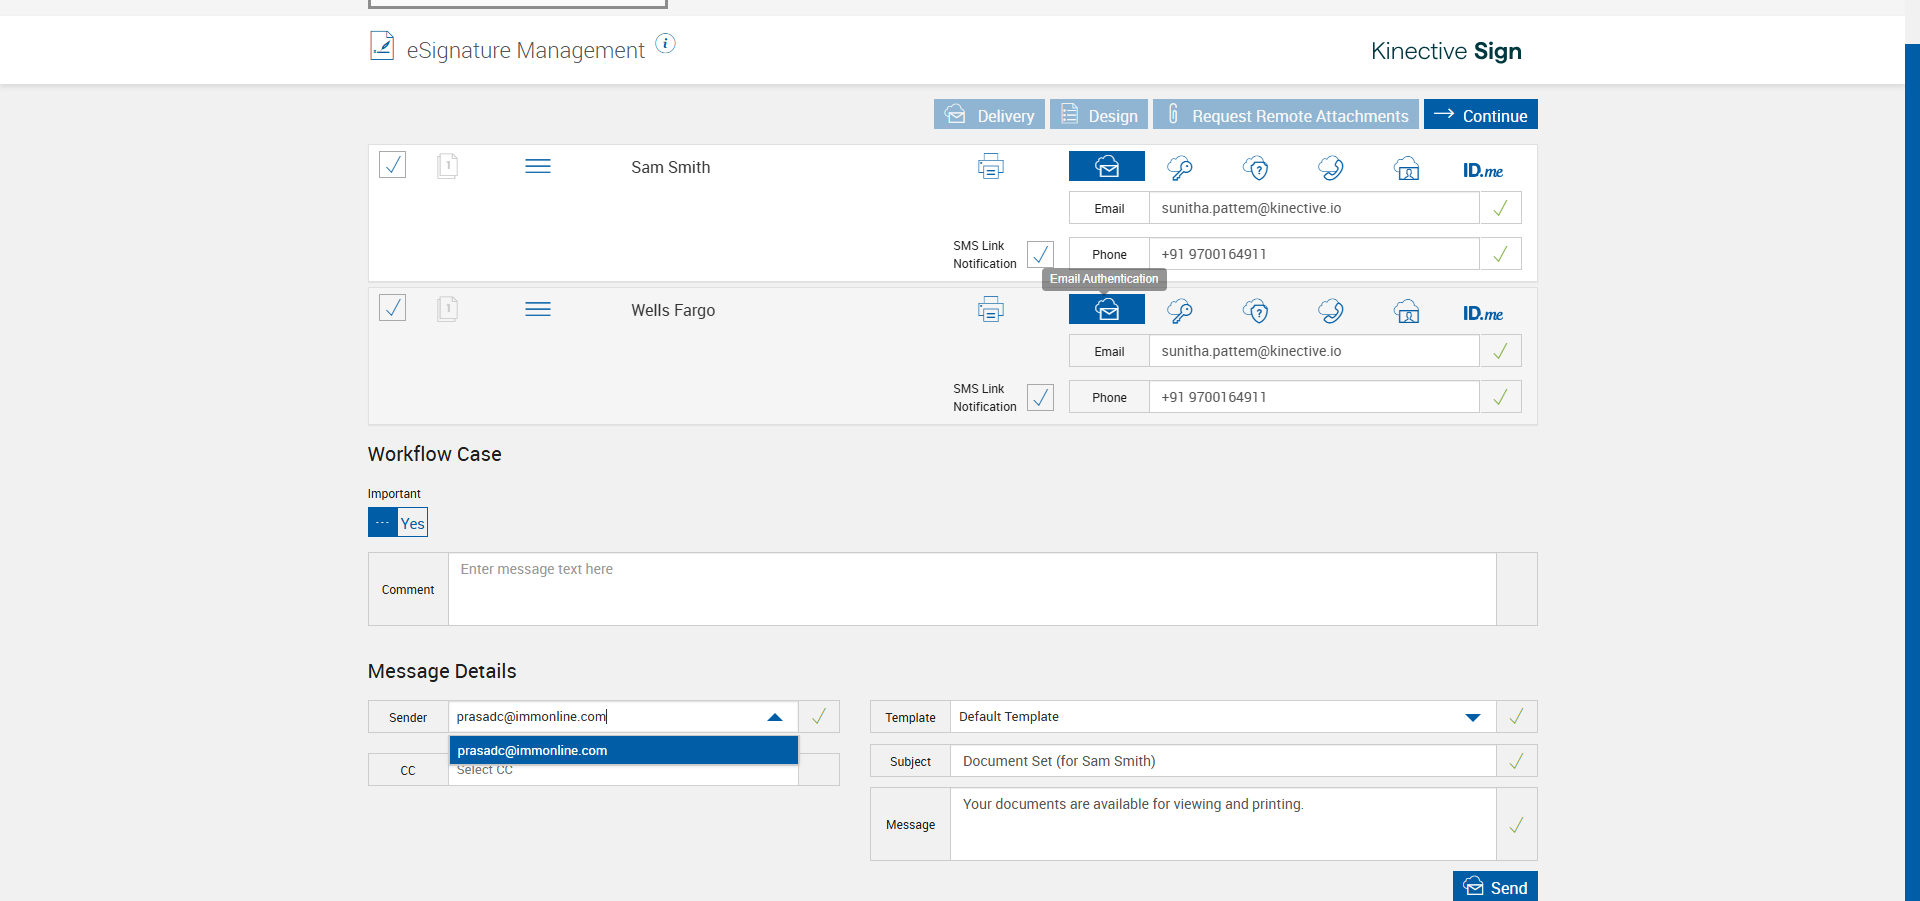Screen dimensions: 1920x901
Task: Click the green check beside Message field
Action: (x=1516, y=825)
